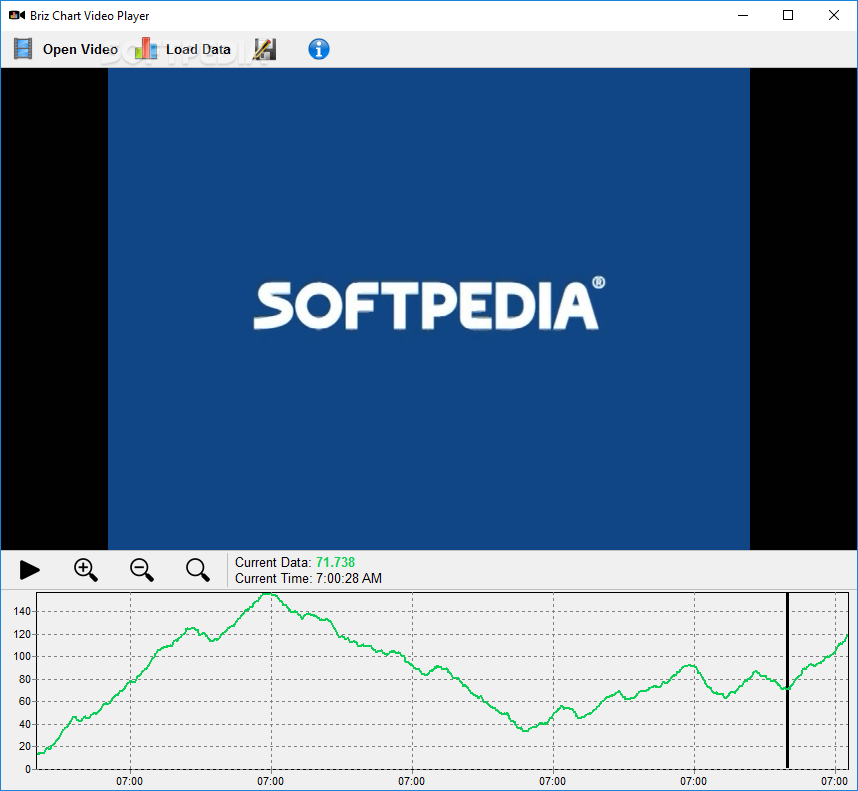Click the black chart position marker line
Image resolution: width=858 pixels, height=791 pixels.
click(787, 681)
